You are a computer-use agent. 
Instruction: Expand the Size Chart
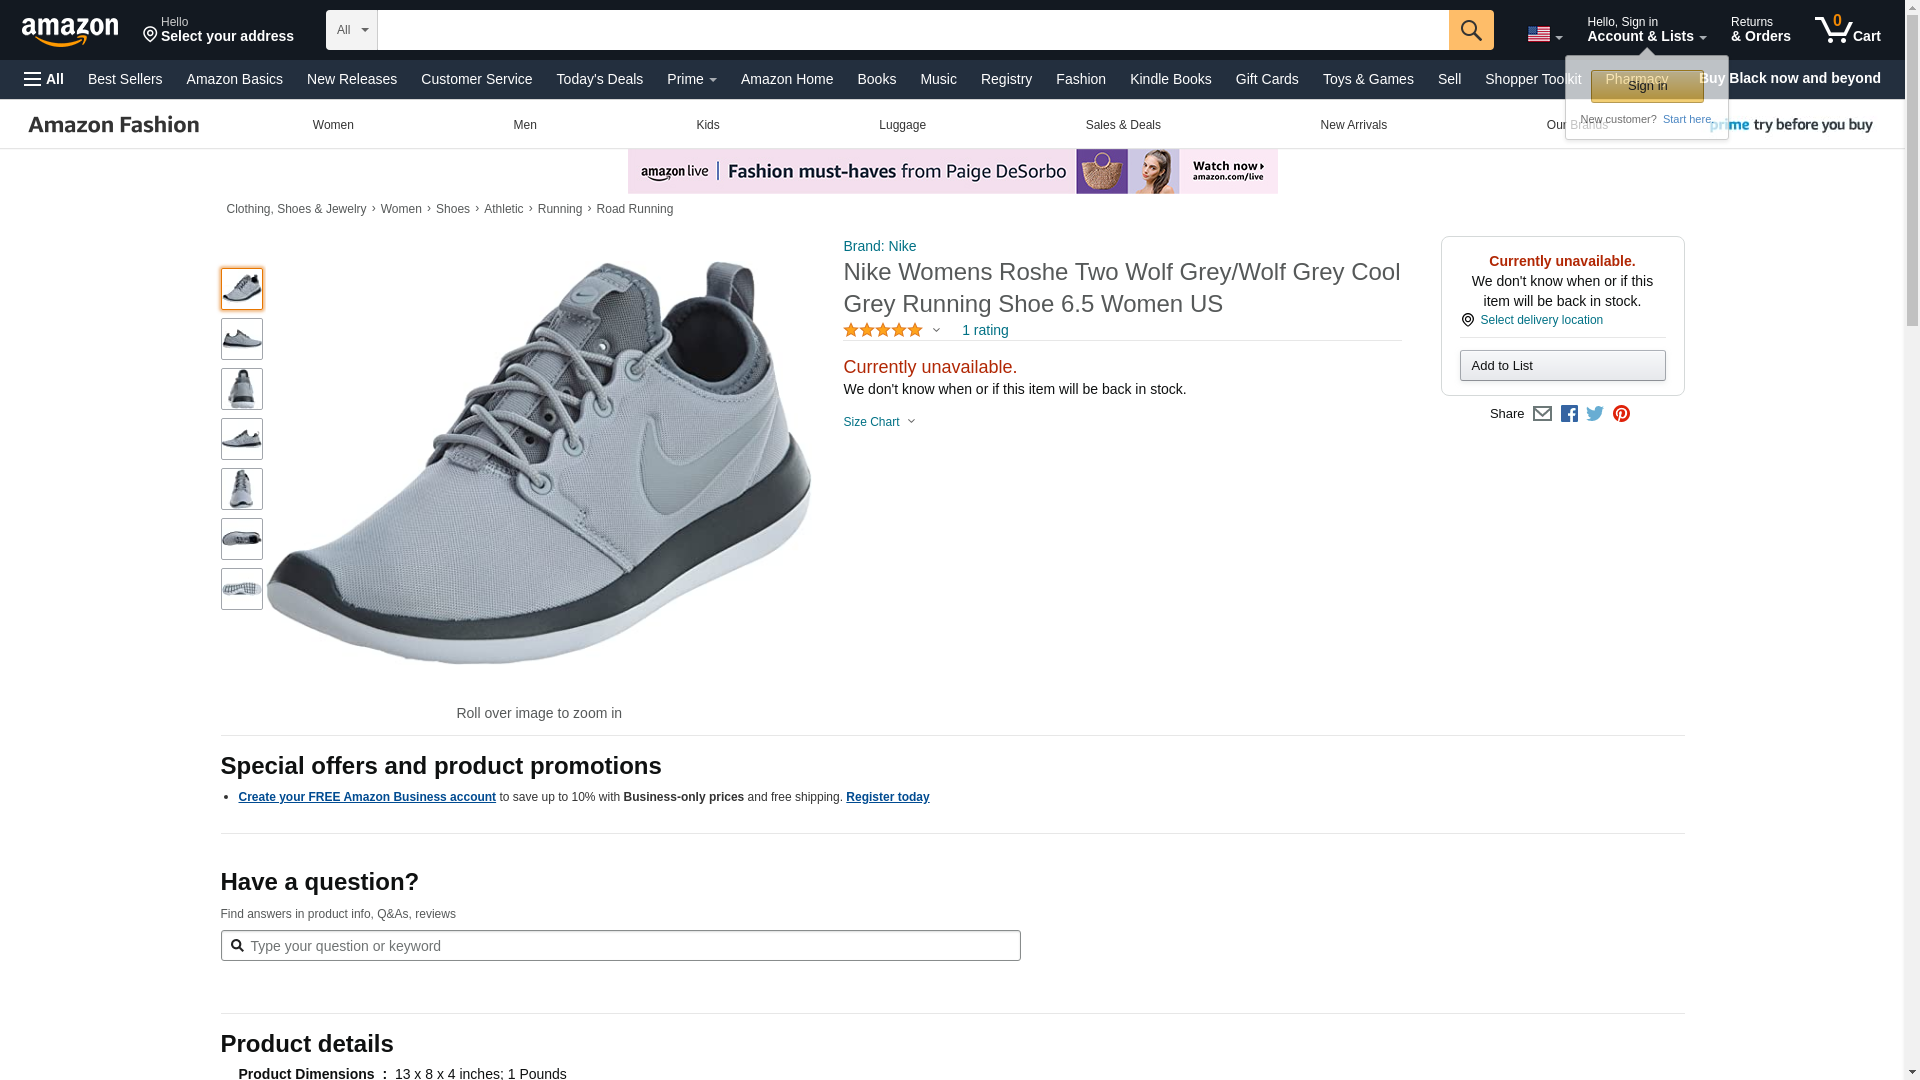(x=879, y=422)
